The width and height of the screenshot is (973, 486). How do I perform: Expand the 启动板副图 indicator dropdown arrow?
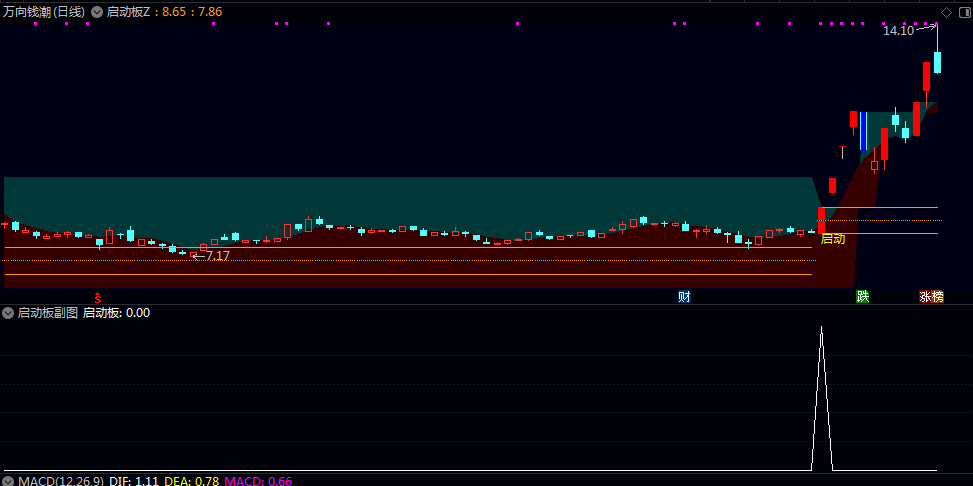[x=9, y=313]
